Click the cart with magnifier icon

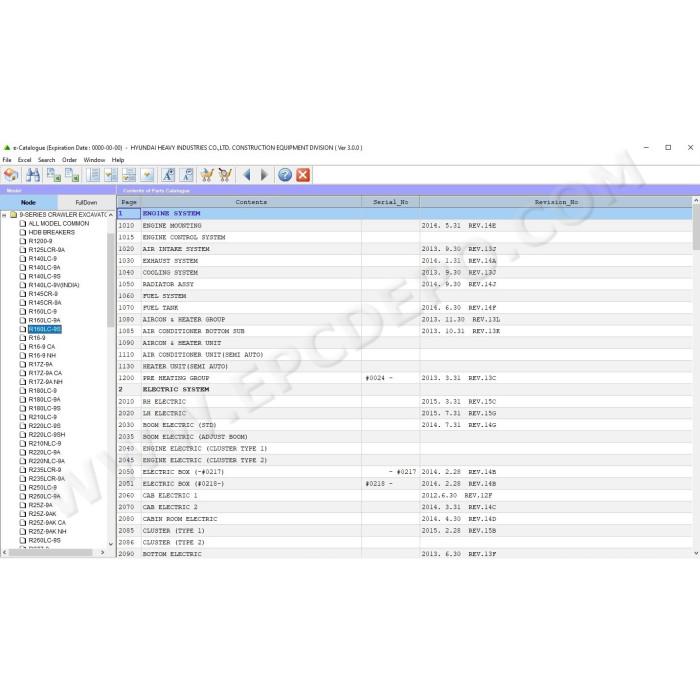225,175
